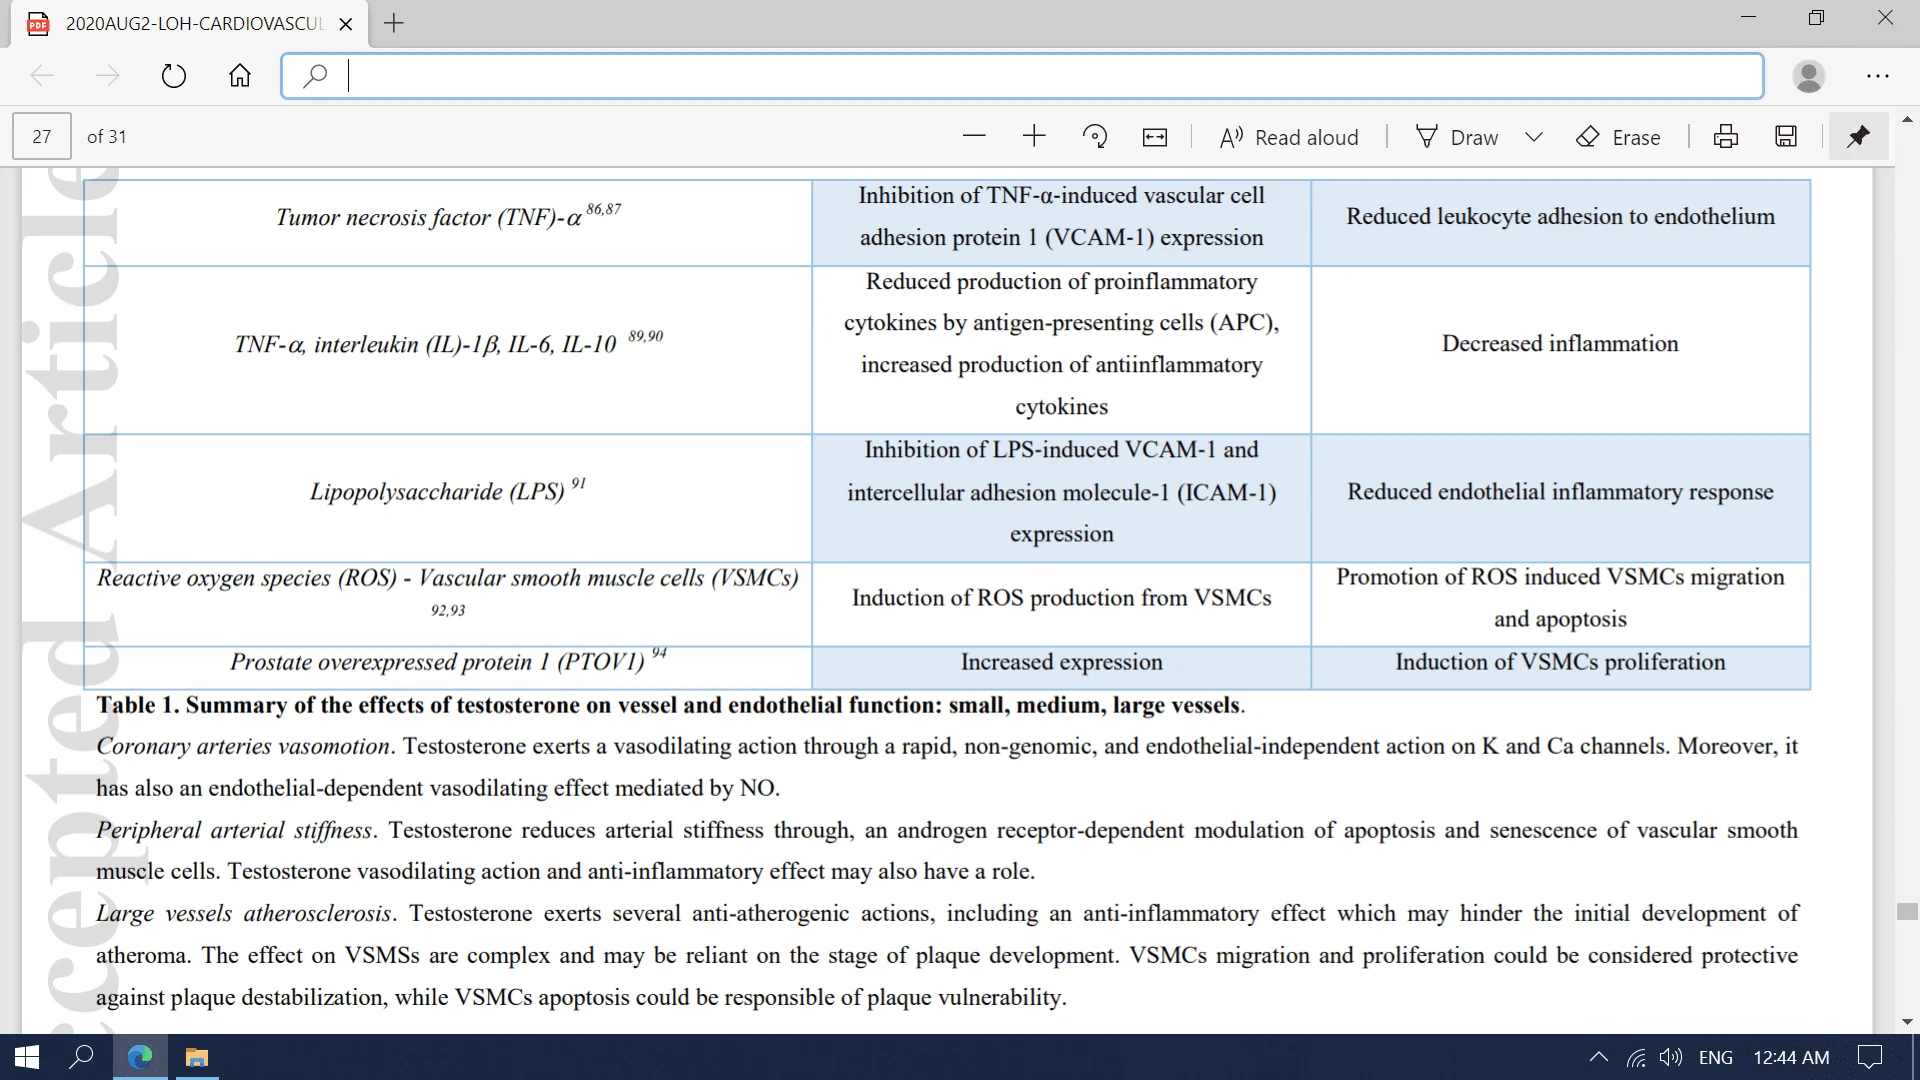The height and width of the screenshot is (1080, 1920).
Task: Click the 'Table 1. Summary' caption
Action: 670,705
